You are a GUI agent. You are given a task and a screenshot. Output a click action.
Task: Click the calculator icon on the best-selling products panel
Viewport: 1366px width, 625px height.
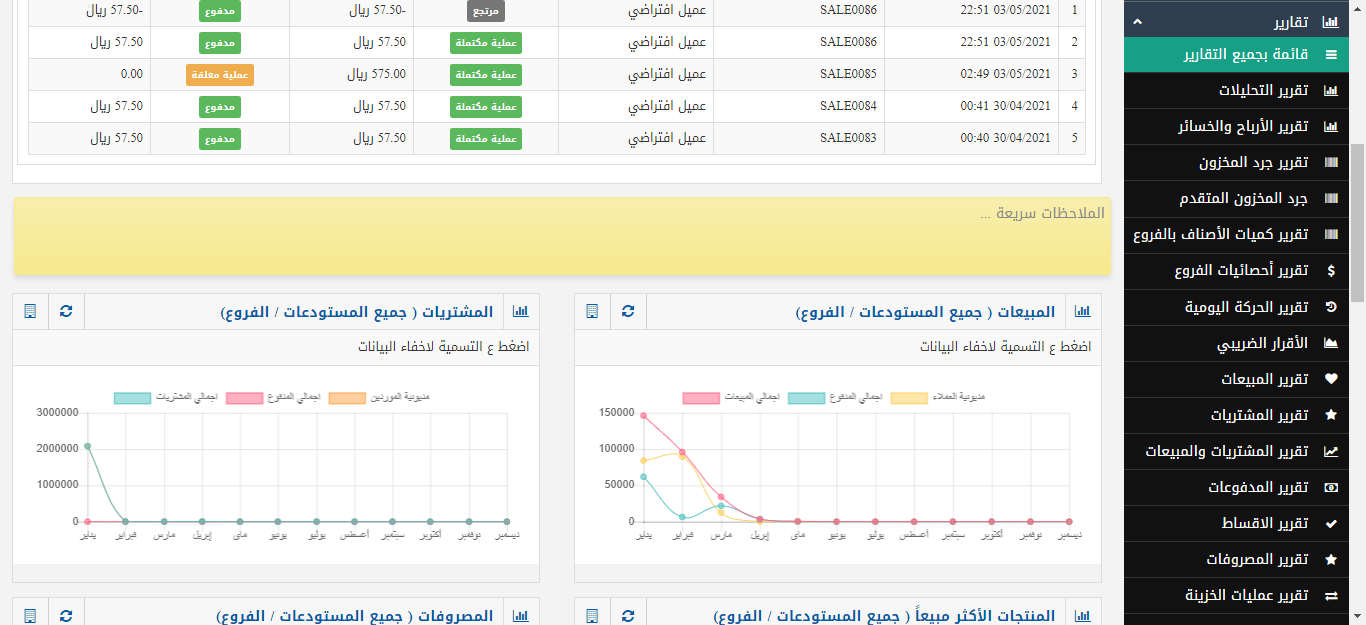(593, 615)
